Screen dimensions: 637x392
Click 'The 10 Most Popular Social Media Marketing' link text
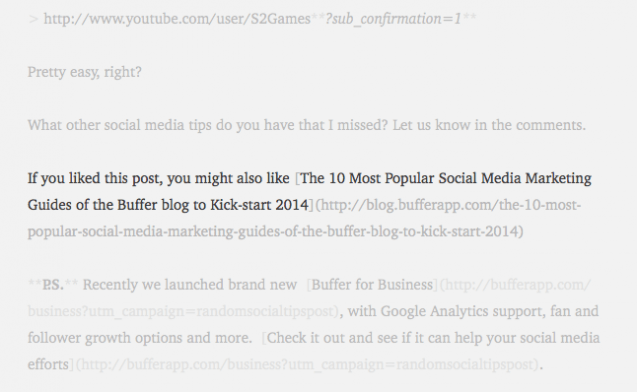446,178
